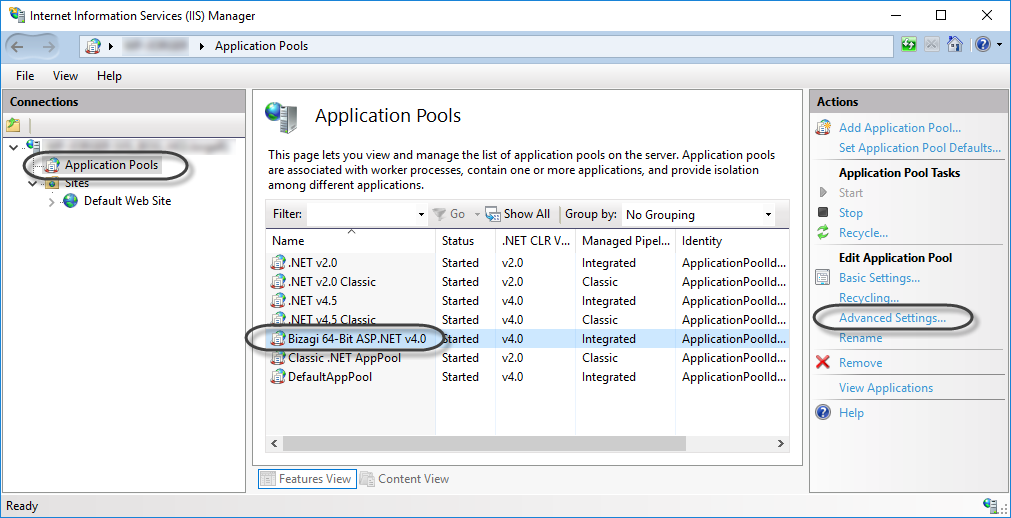
Task: Click the Show All button
Action: point(518,214)
